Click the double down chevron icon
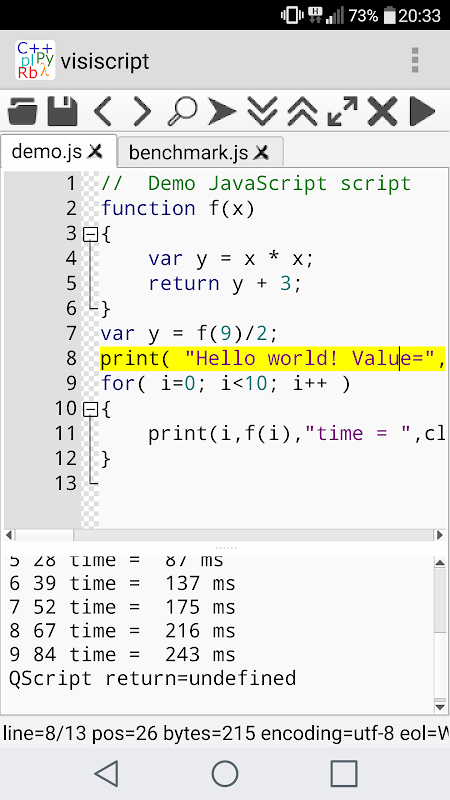The height and width of the screenshot is (800, 450). [x=262, y=111]
